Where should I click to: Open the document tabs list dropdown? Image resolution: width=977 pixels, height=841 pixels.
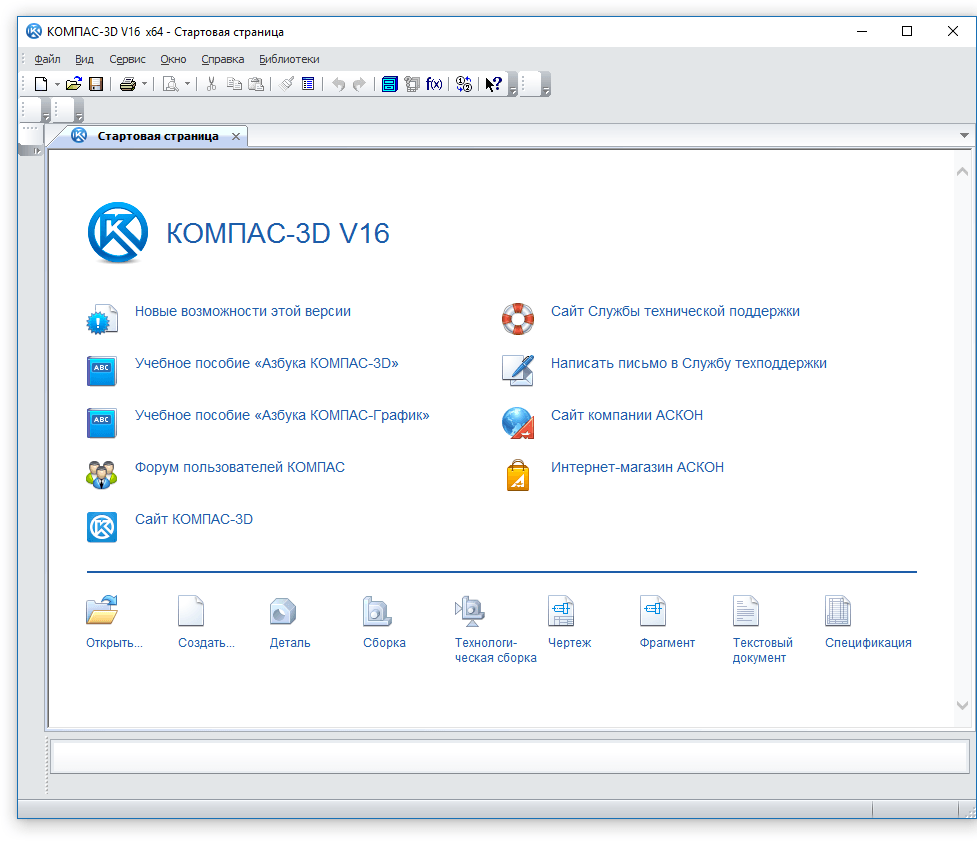(964, 135)
